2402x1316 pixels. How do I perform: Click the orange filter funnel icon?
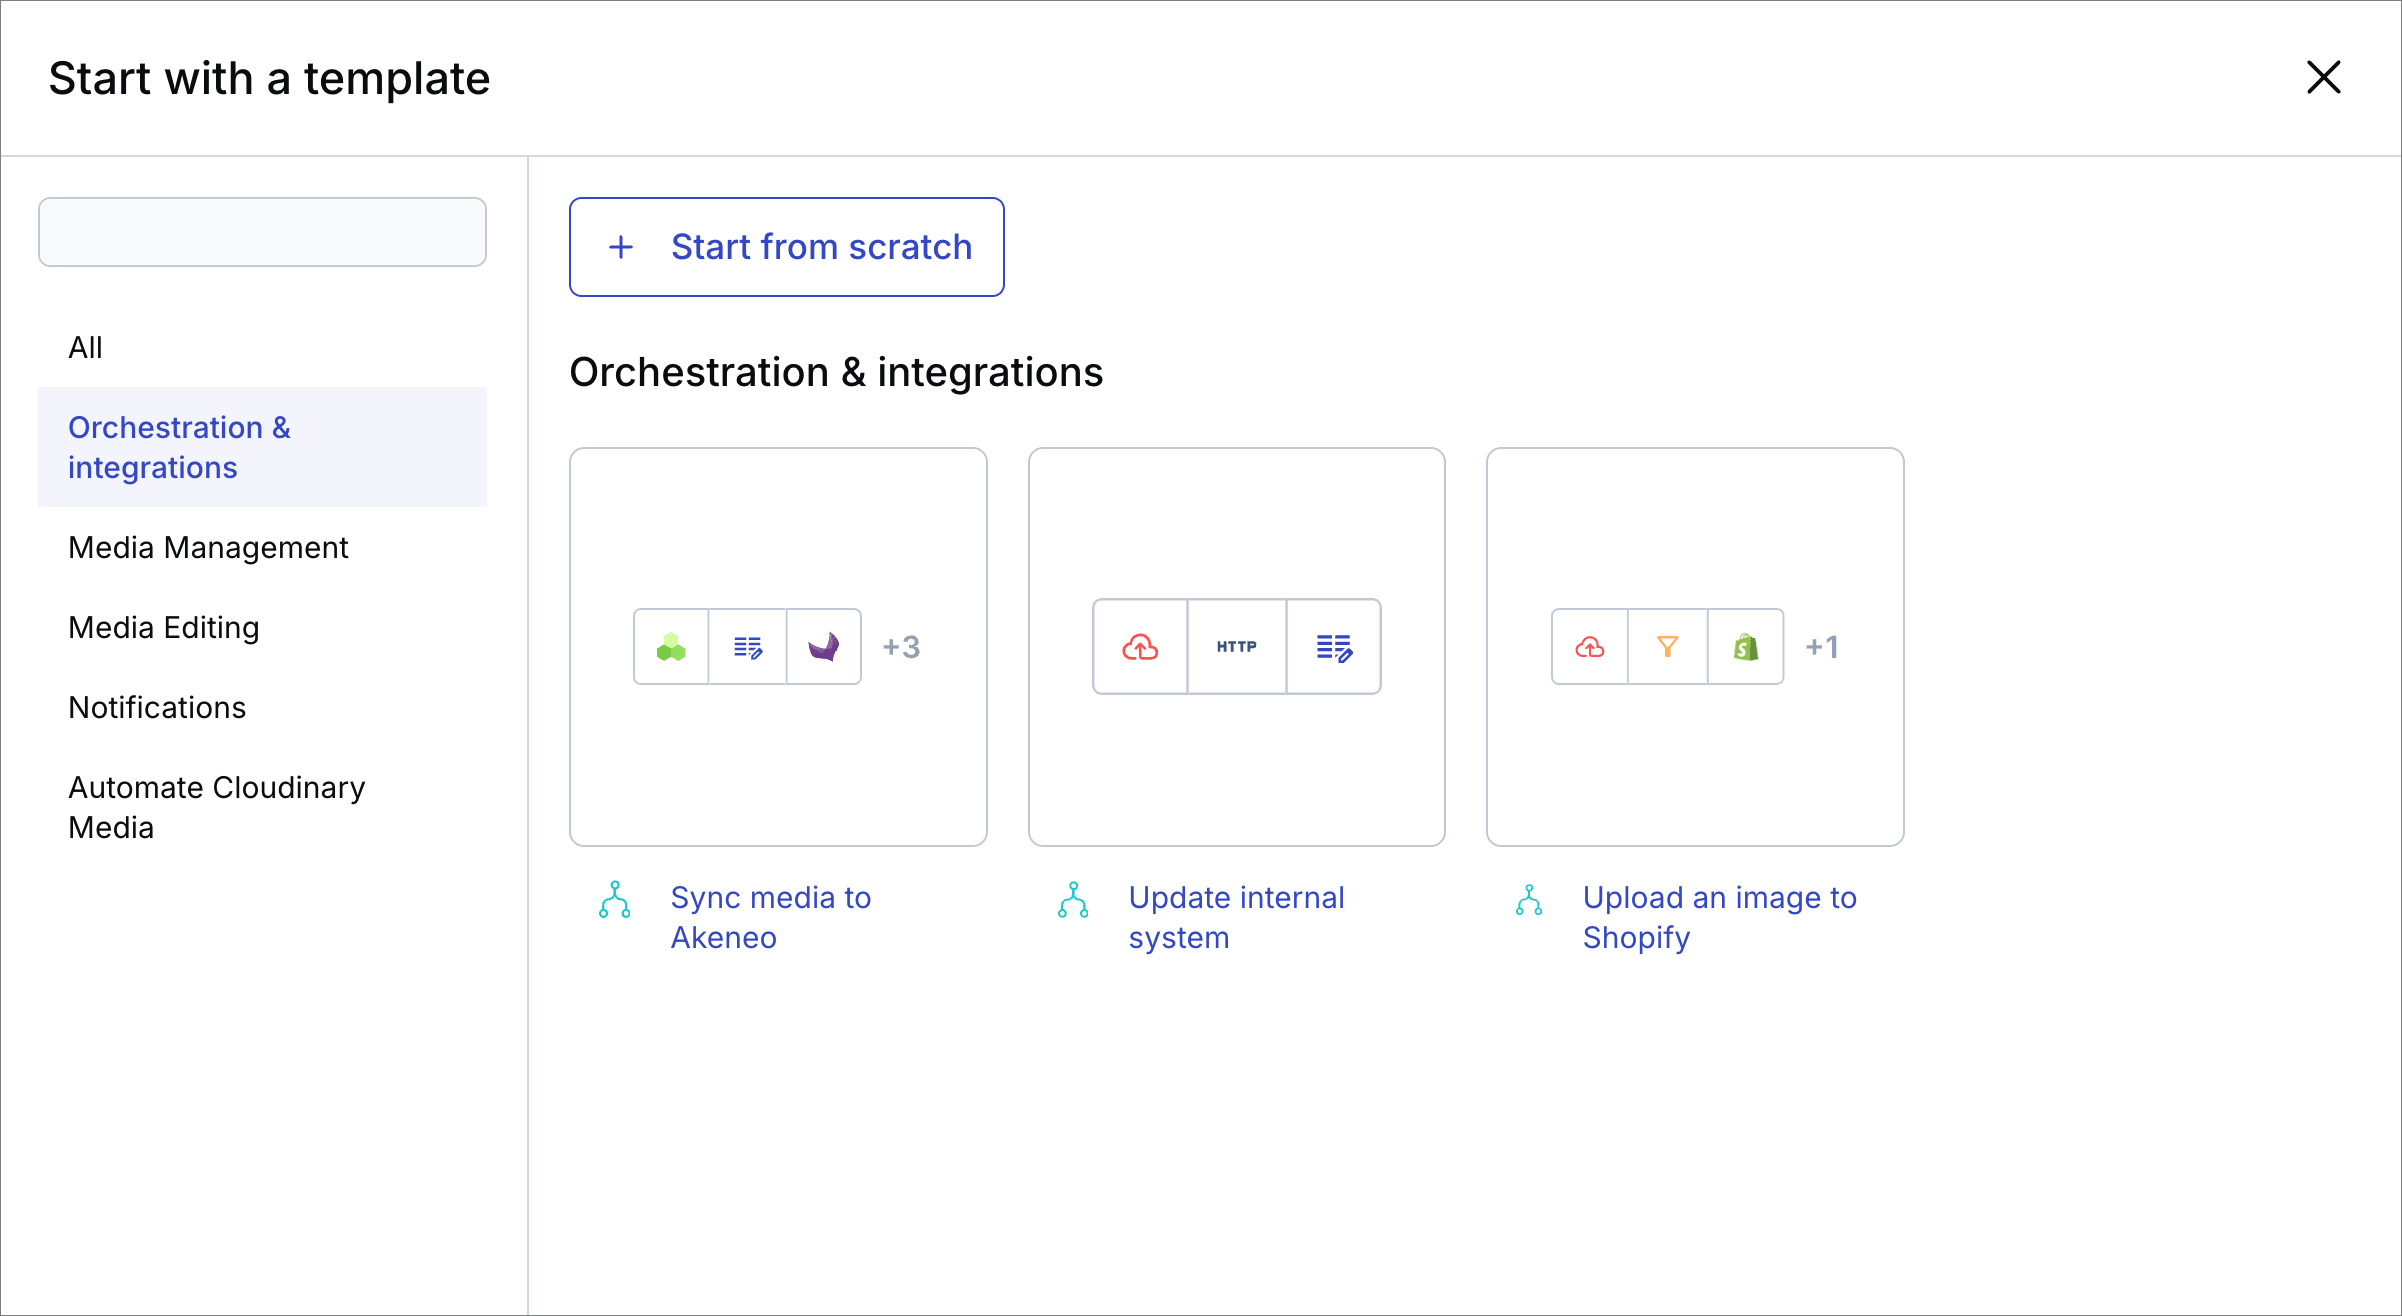click(x=1667, y=647)
